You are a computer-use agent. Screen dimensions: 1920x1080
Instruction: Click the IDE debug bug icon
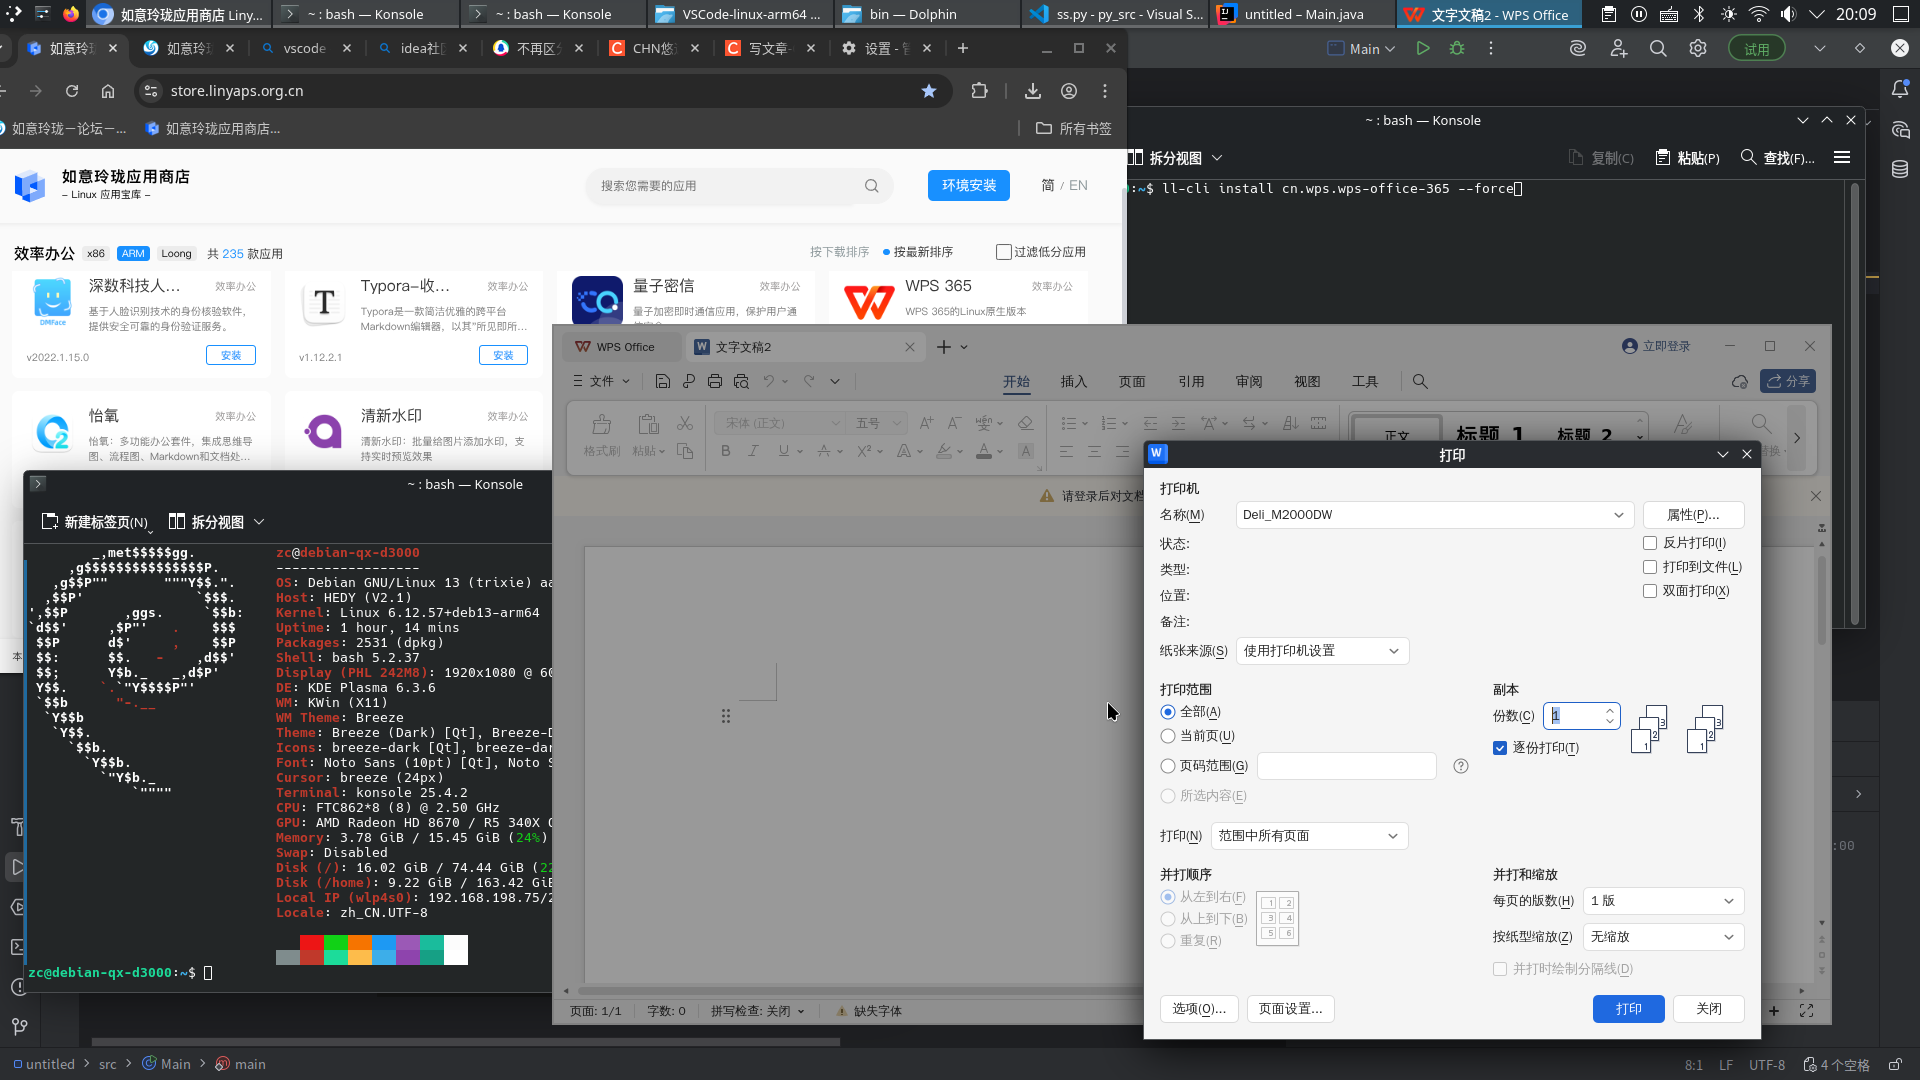pos(1457,48)
